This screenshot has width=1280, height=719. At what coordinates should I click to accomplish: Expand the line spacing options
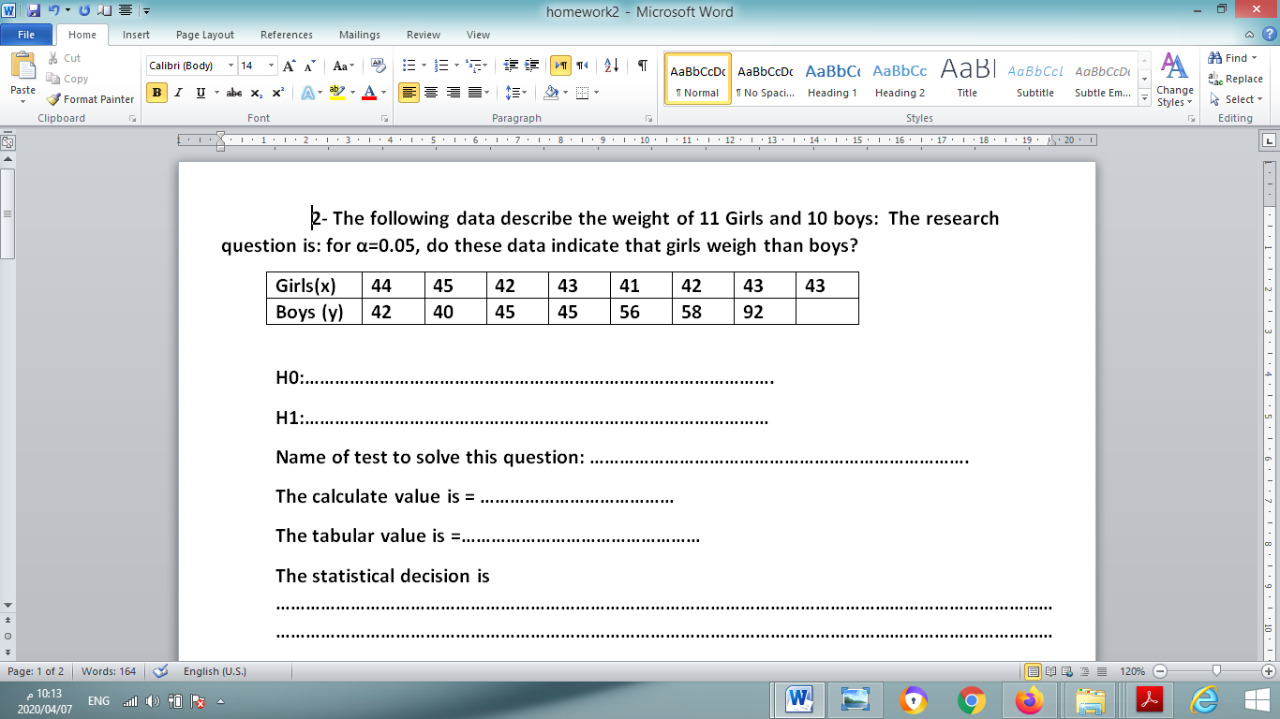click(523, 93)
